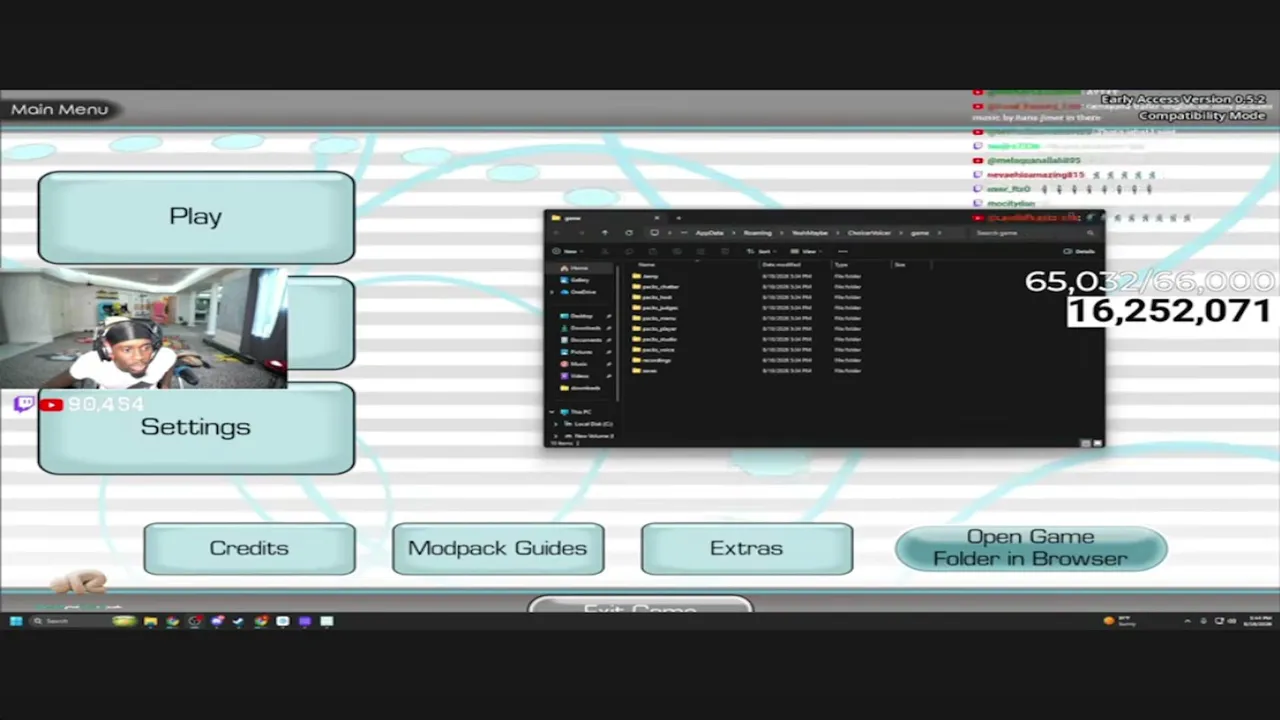Open Modpack Guides
1280x720 pixels.
[x=498, y=548]
